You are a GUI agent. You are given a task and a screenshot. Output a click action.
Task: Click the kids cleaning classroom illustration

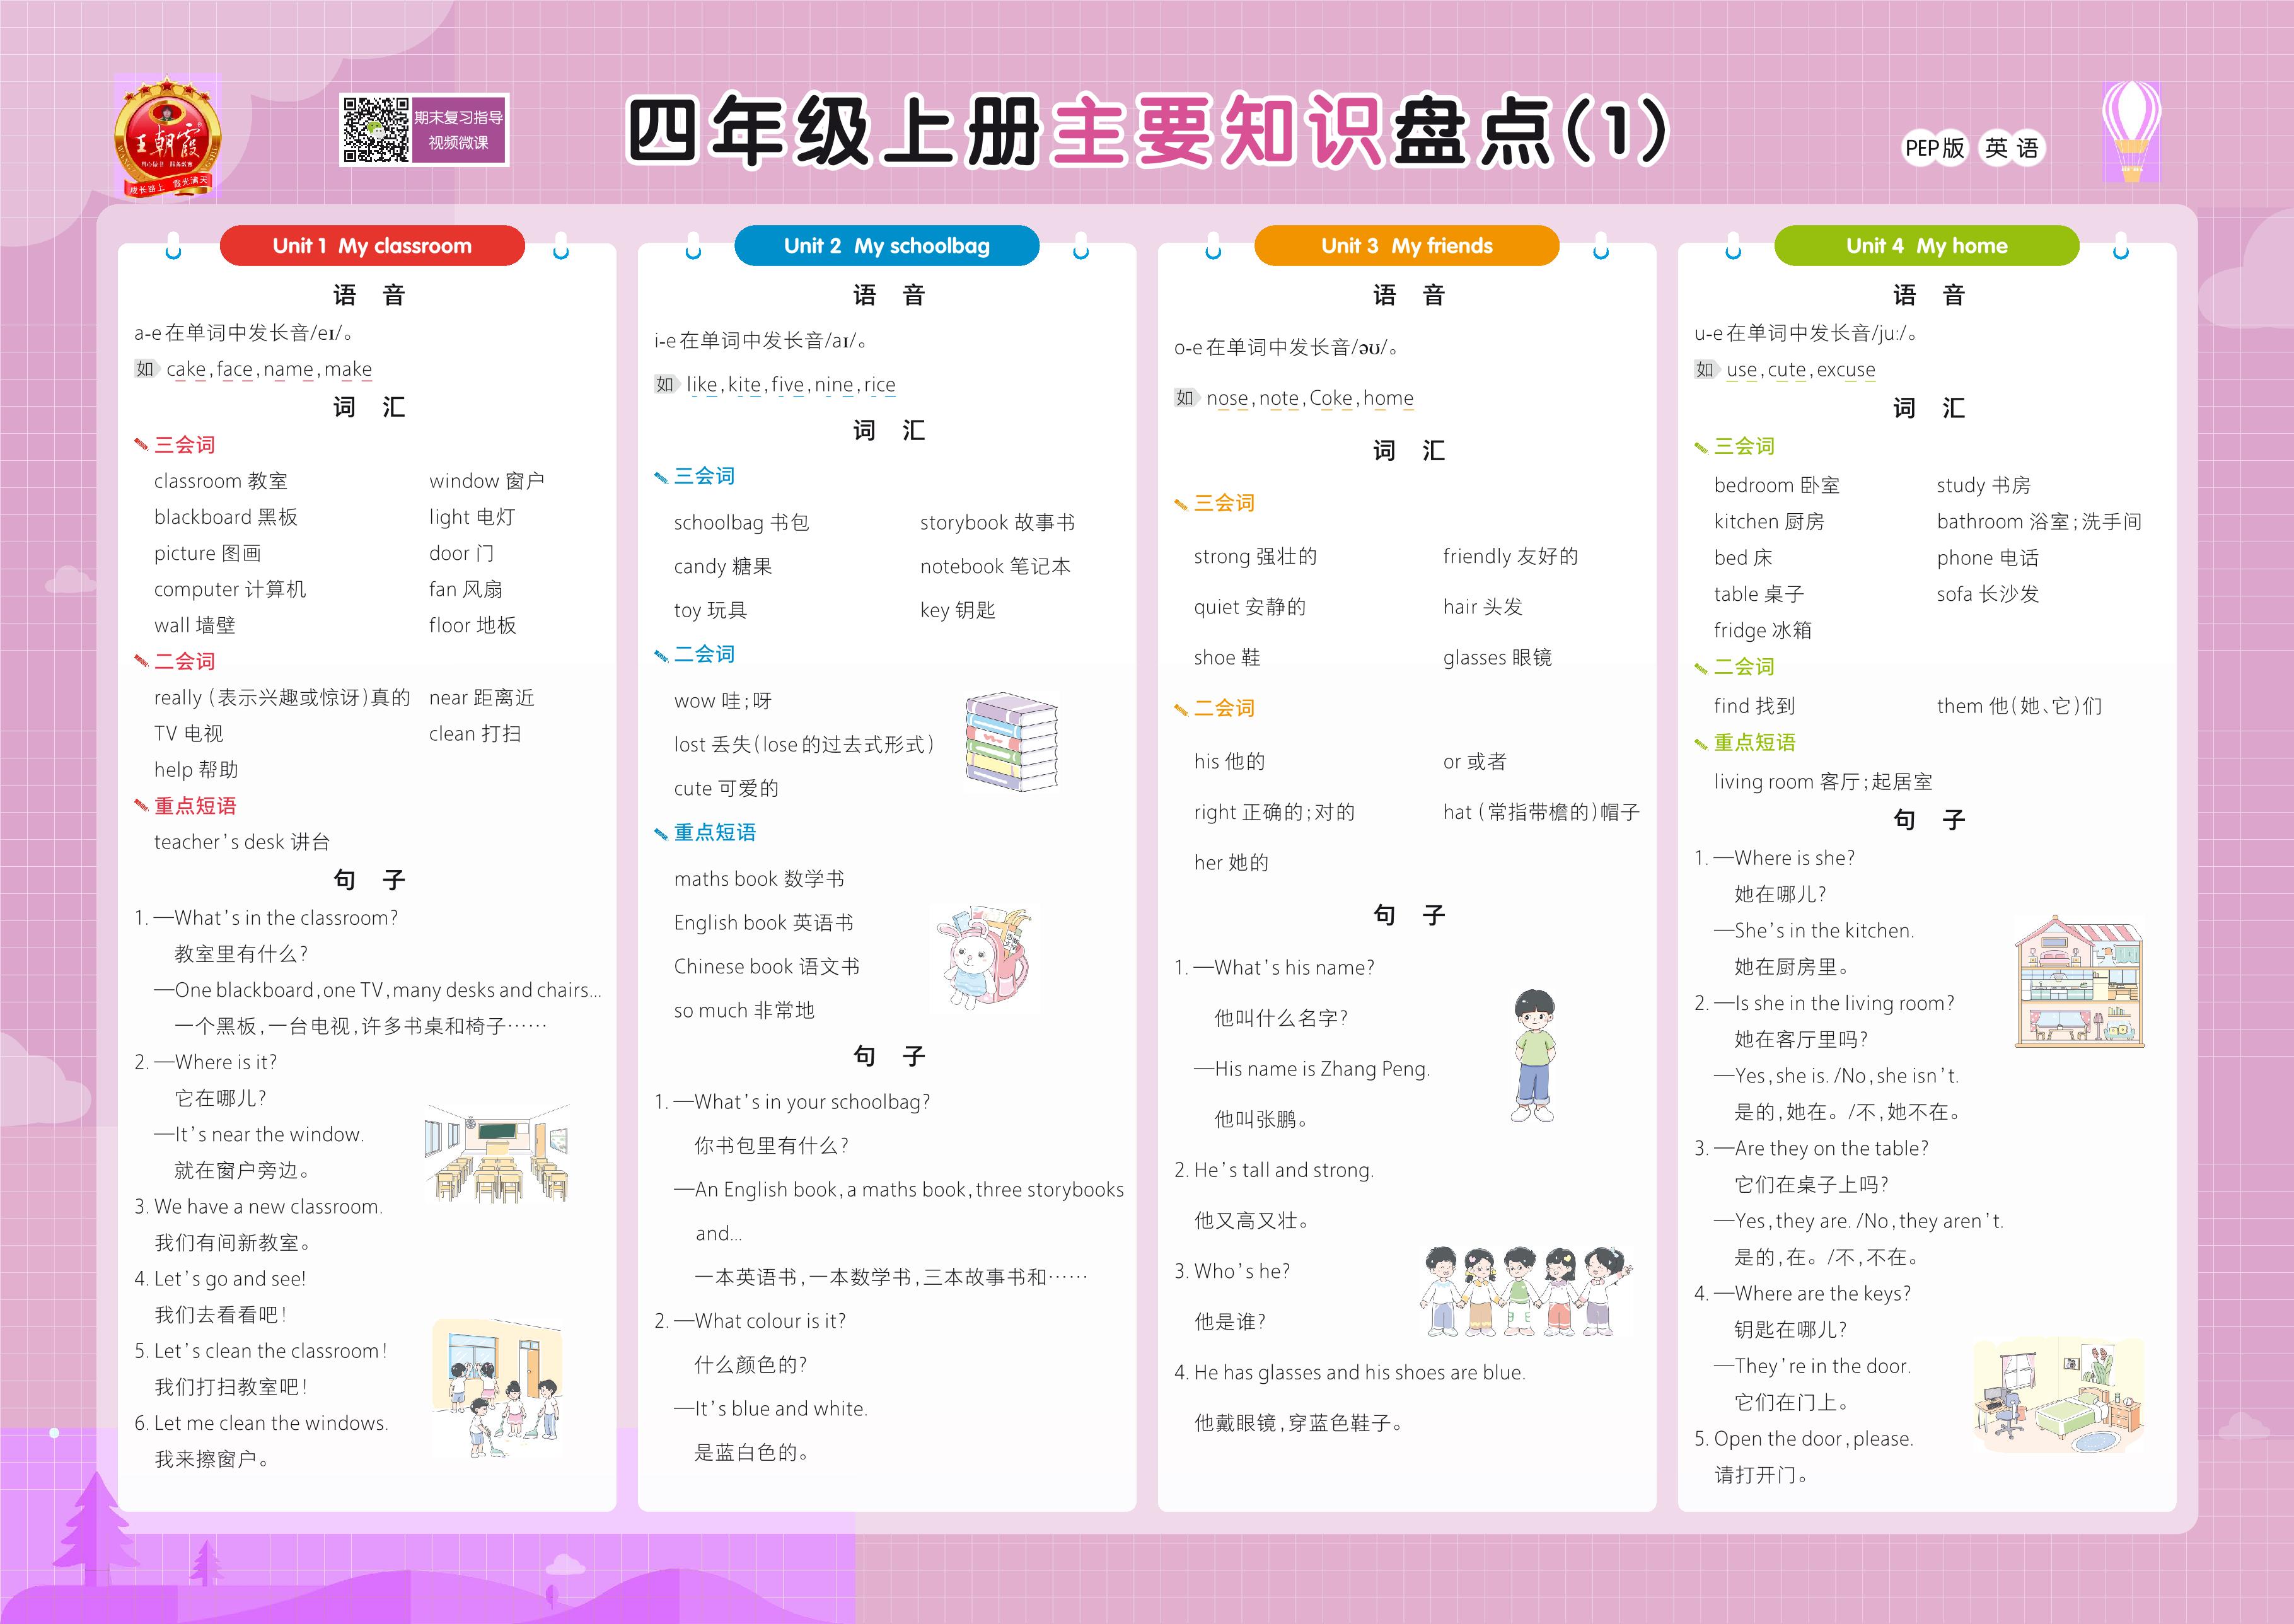(497, 1388)
